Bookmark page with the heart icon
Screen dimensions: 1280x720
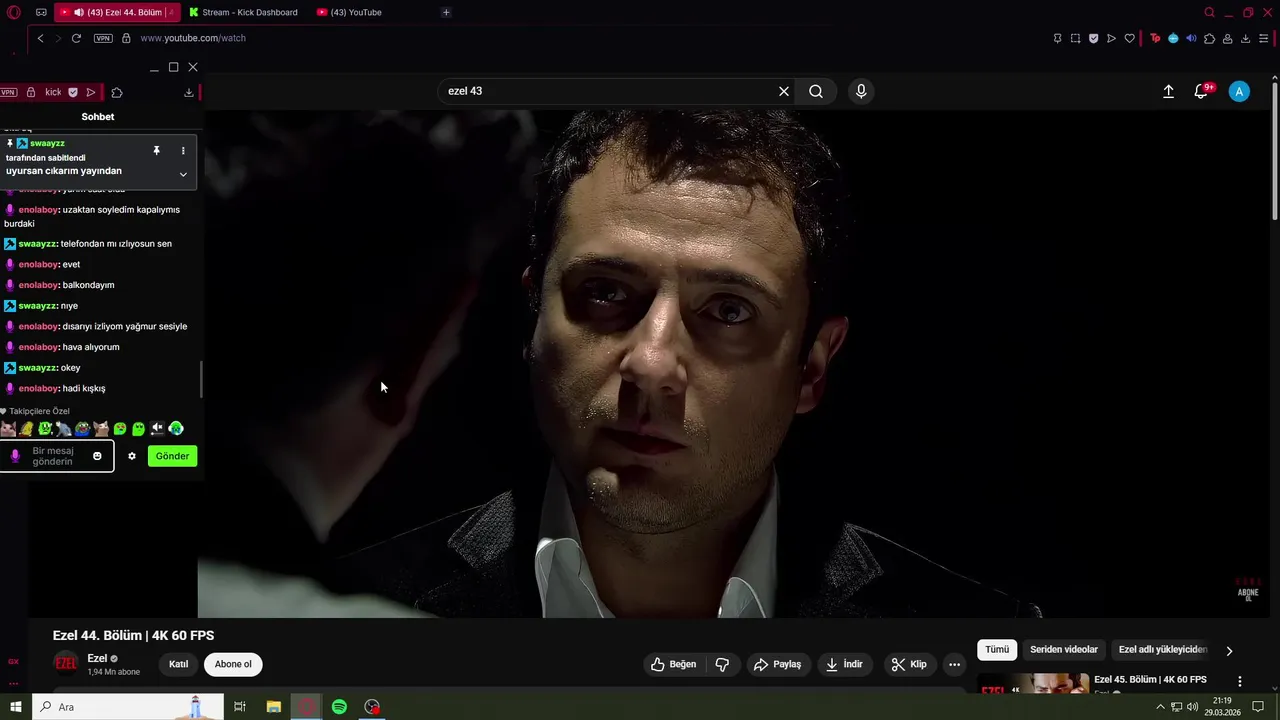point(1129,38)
